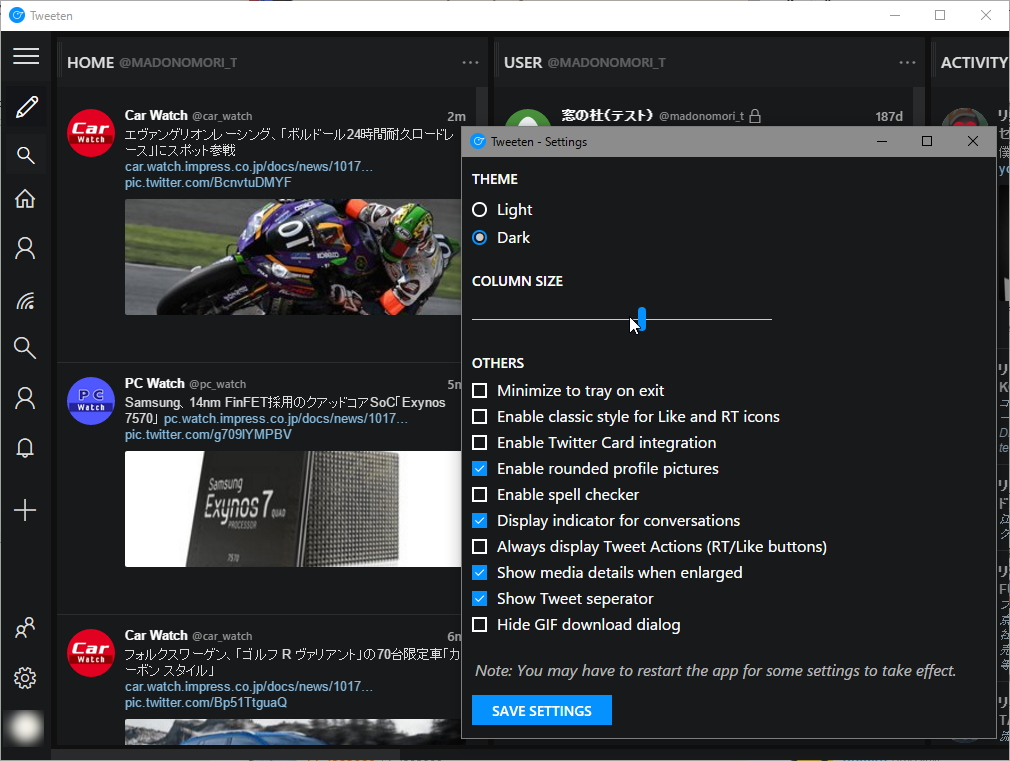Click the first Car Watch avatar (Evangelion tweet)

click(x=91, y=133)
